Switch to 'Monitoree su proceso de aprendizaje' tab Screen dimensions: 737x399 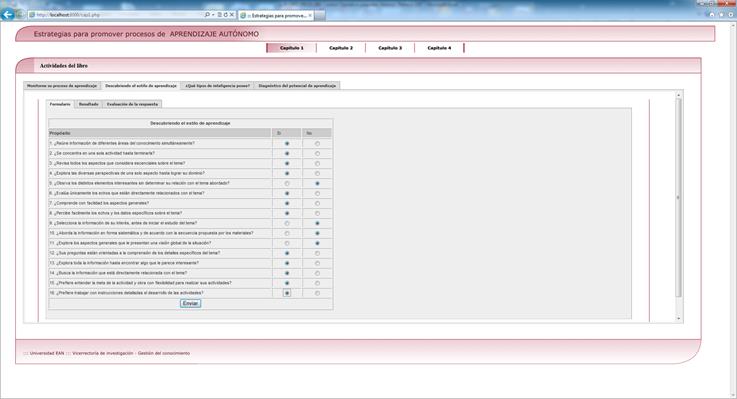[62, 86]
